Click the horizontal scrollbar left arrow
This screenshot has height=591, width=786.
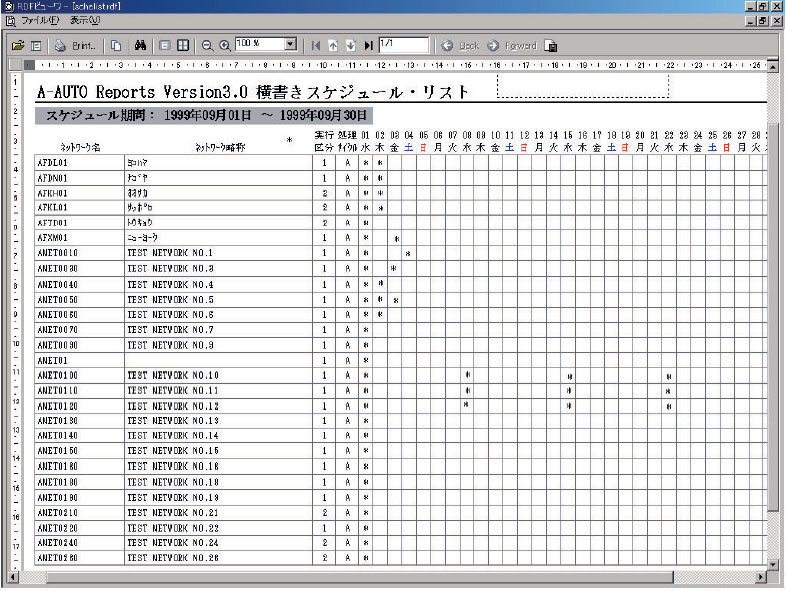(14, 576)
